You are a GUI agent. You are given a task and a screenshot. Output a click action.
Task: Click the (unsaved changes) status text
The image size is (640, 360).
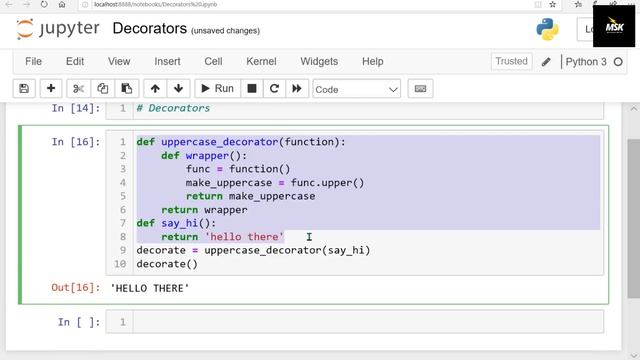225,31
